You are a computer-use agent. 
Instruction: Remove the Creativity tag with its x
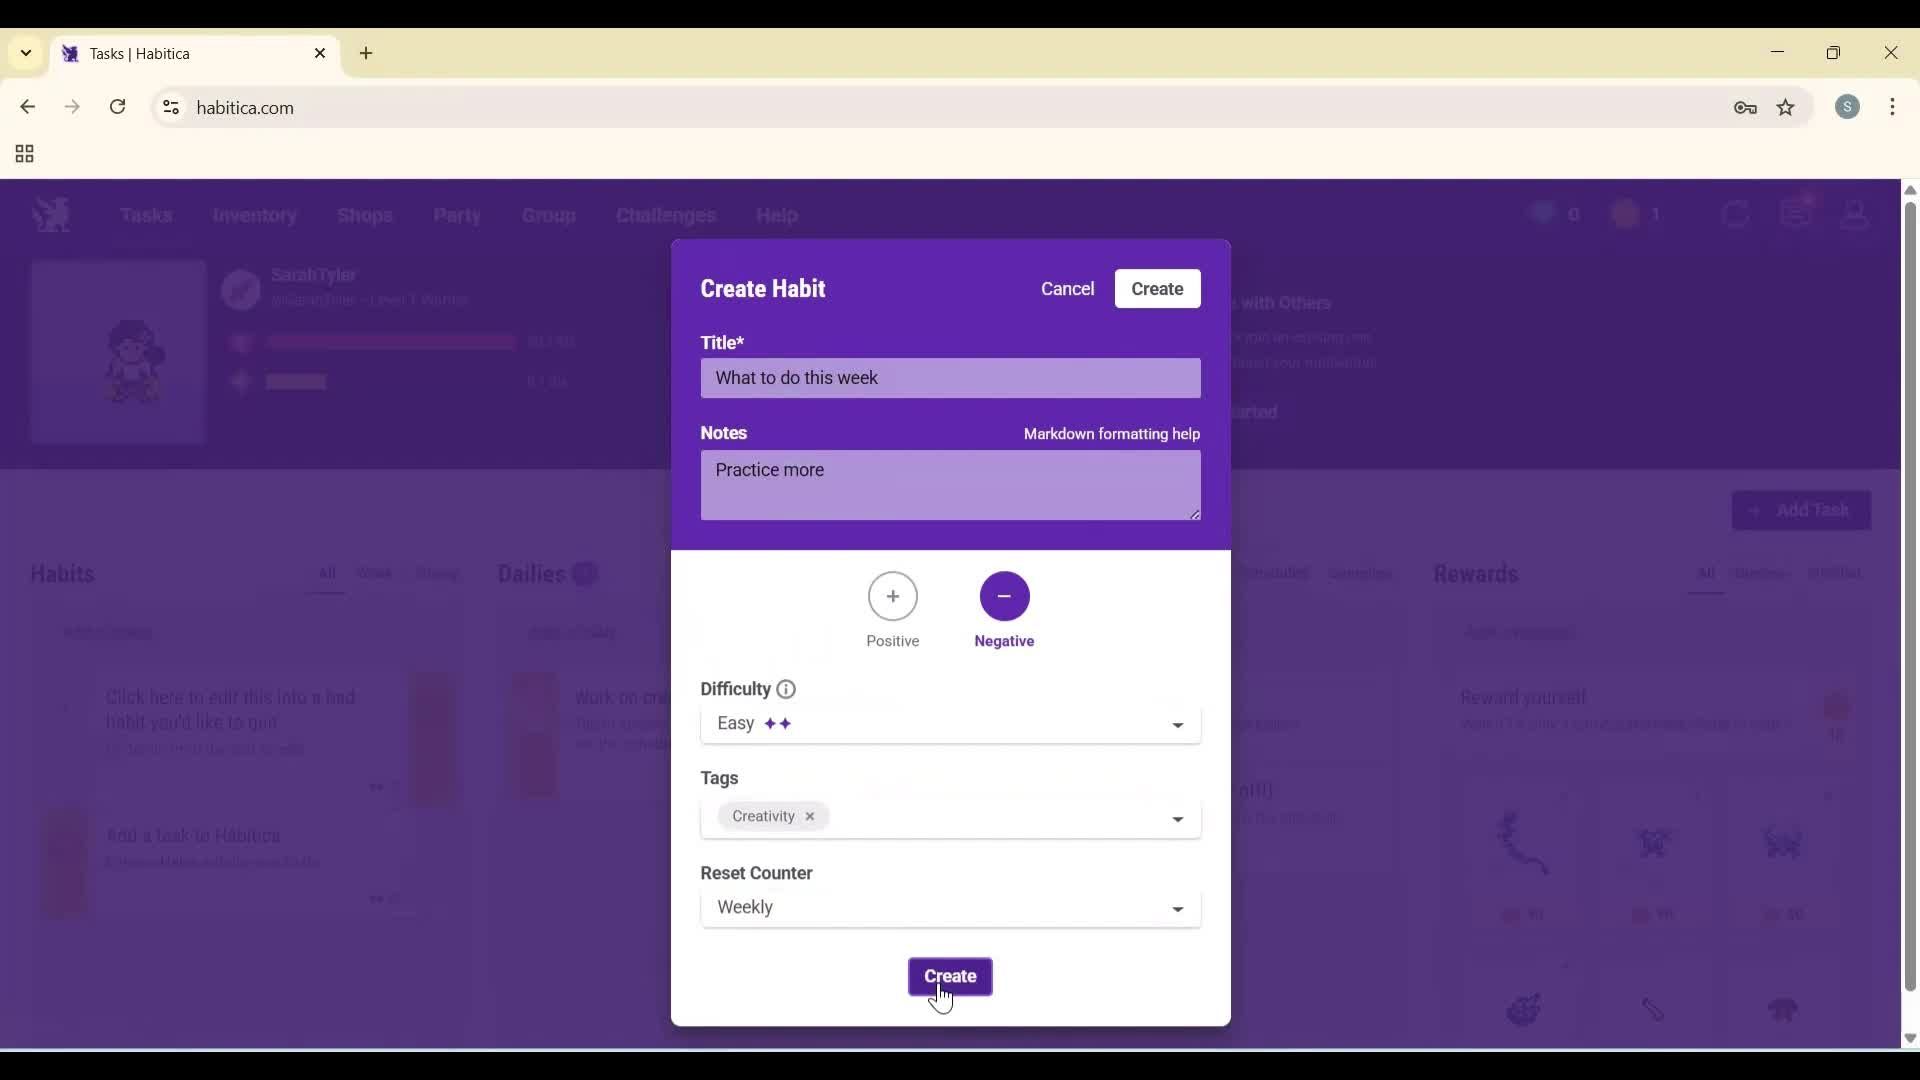pos(810,816)
